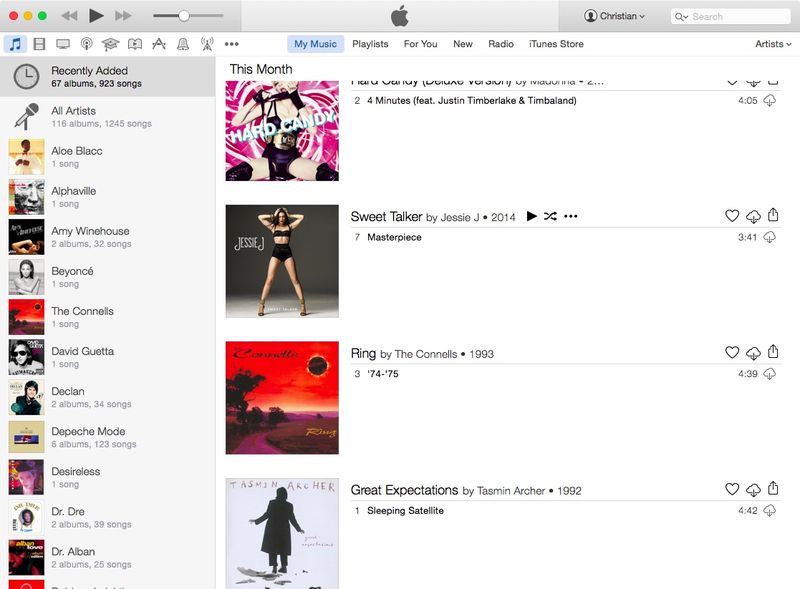The height and width of the screenshot is (589, 800).
Task: Select Recently Added in the sidebar
Action: click(107, 77)
